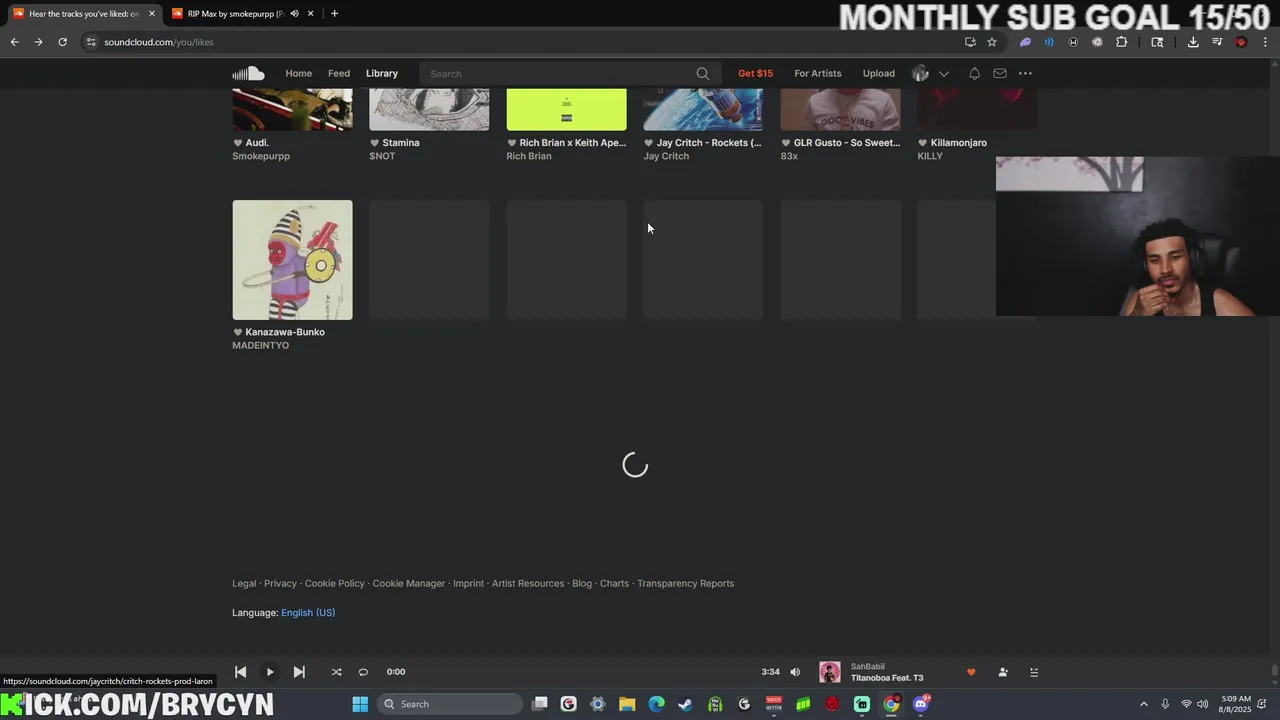
Task: Open Discord from the taskbar
Action: pyautogui.click(x=921, y=704)
